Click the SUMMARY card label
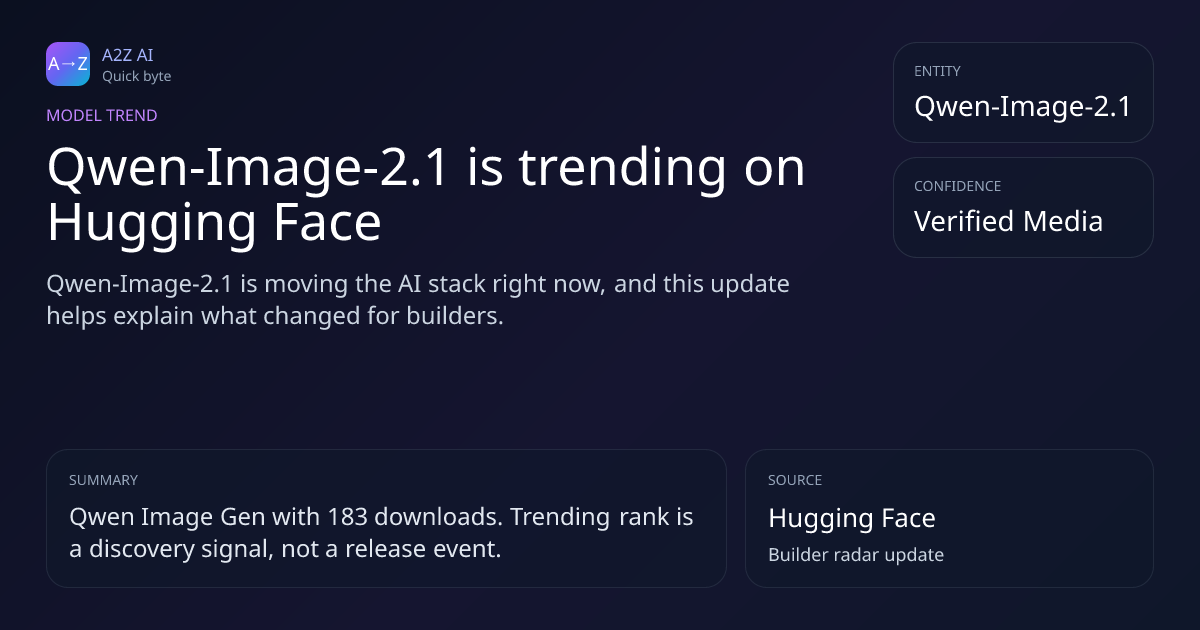This screenshot has height=630, width=1200. (x=103, y=480)
